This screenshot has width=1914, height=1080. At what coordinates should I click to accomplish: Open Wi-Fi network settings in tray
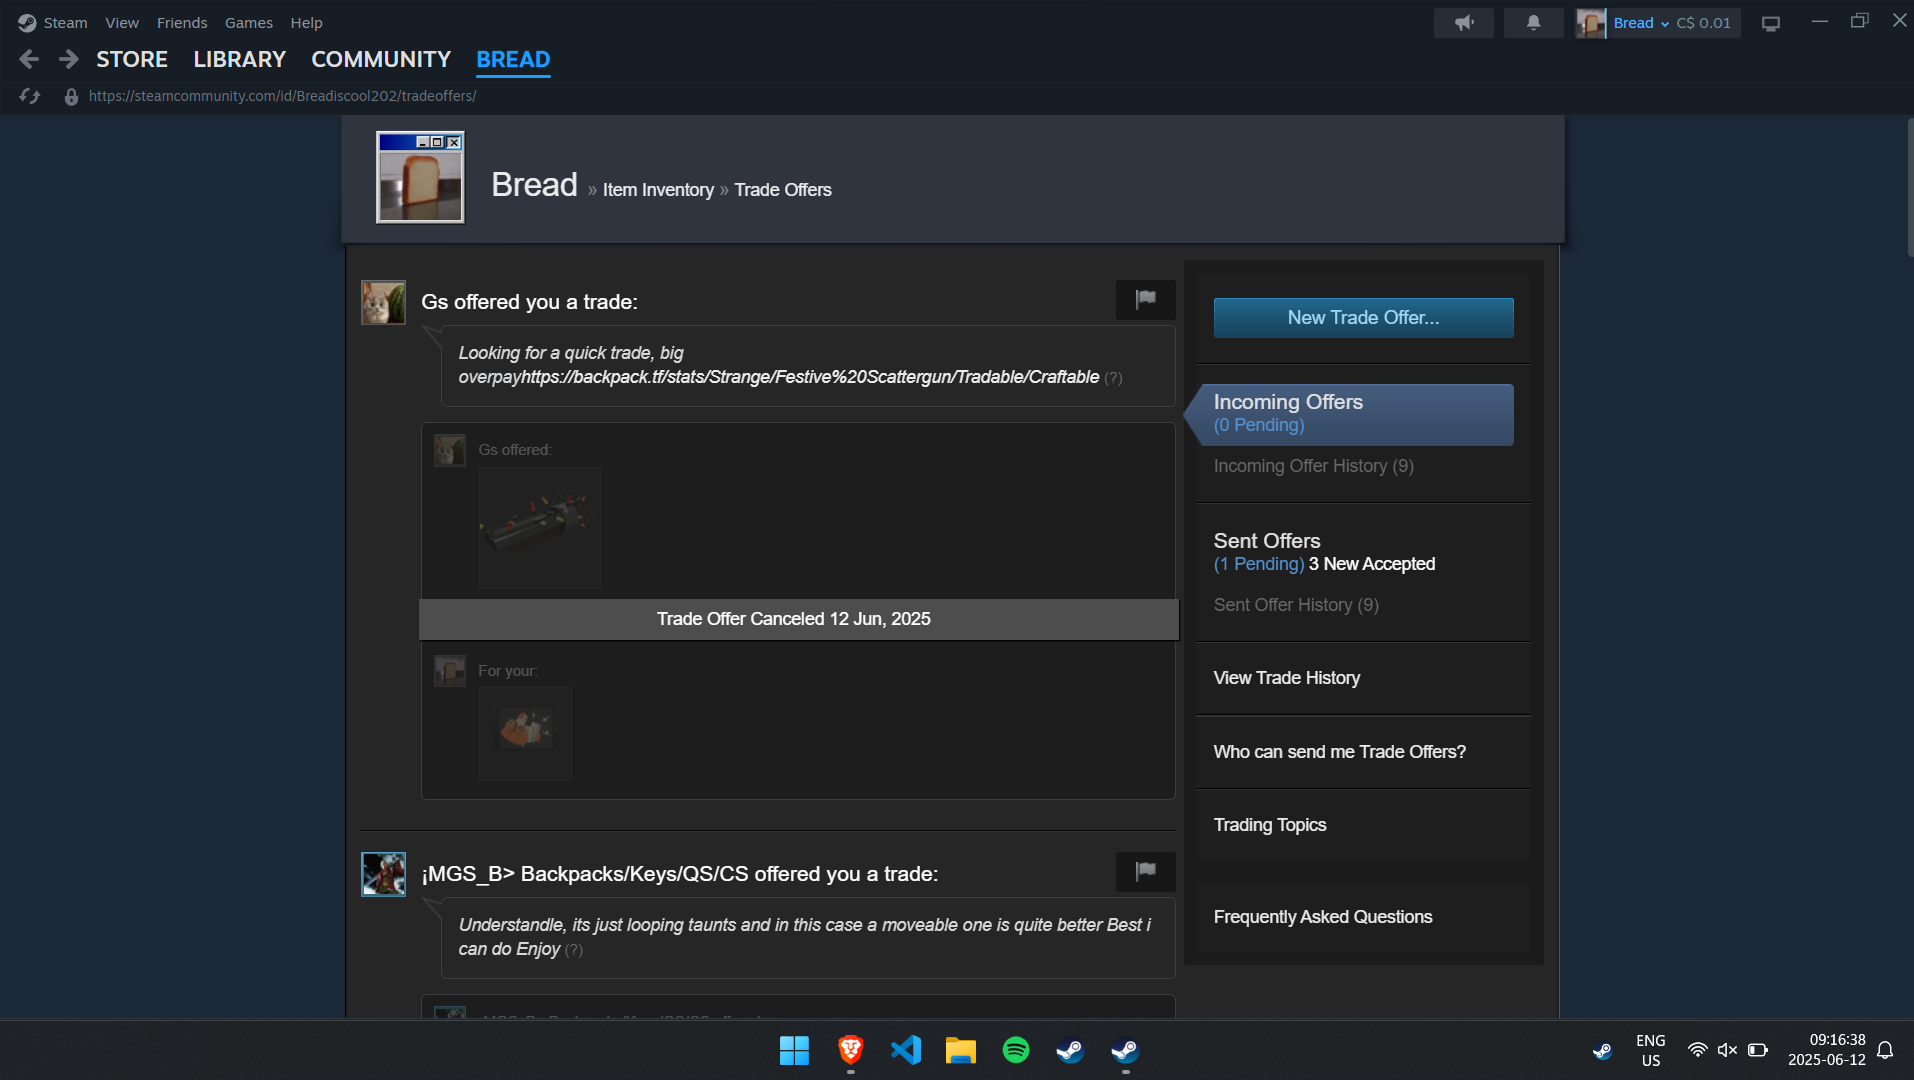(x=1697, y=1050)
